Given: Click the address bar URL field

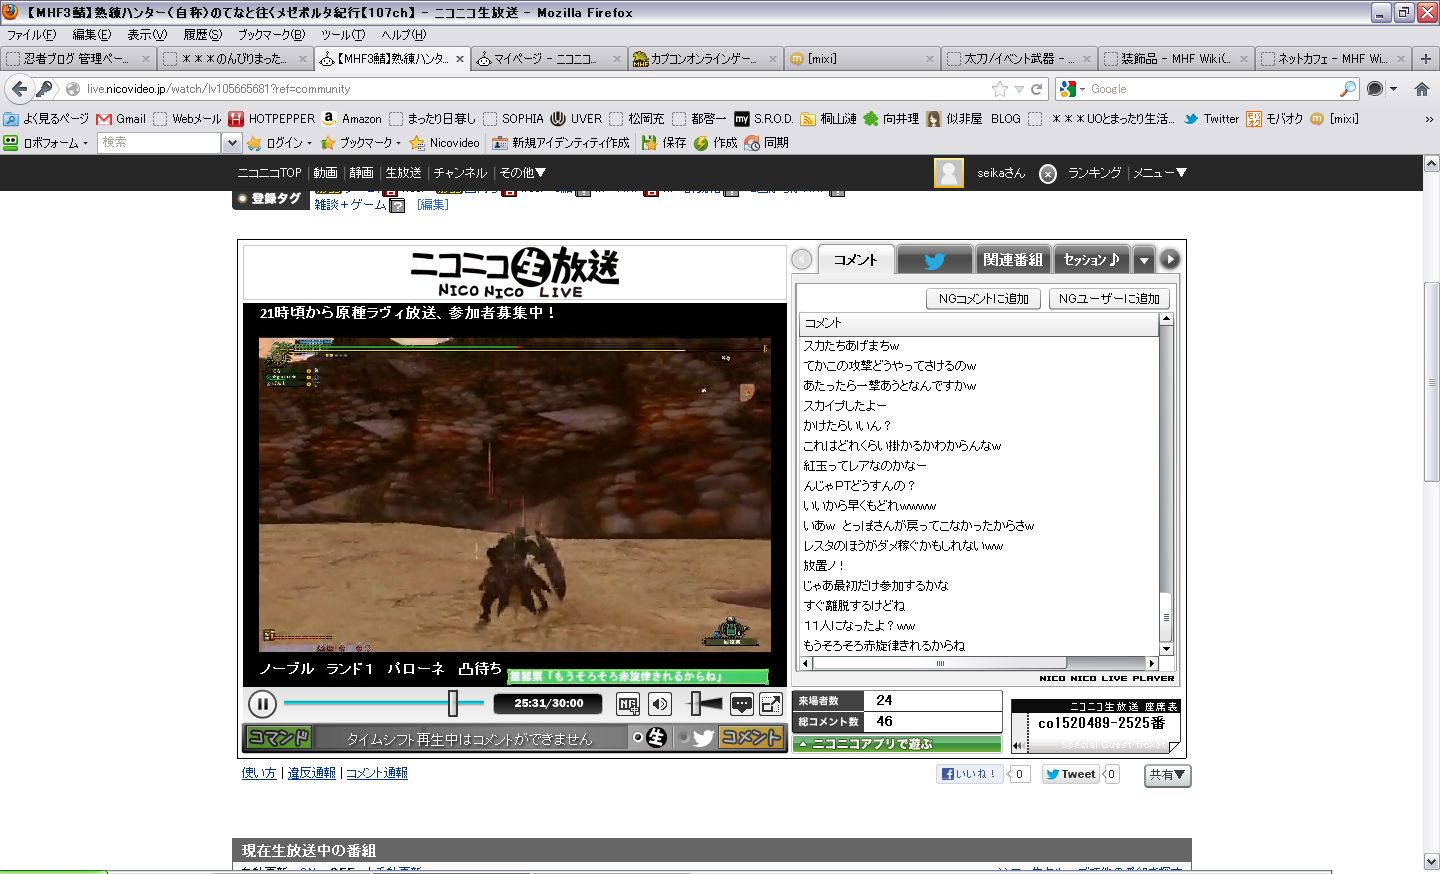Looking at the screenshot, I should point(535,89).
